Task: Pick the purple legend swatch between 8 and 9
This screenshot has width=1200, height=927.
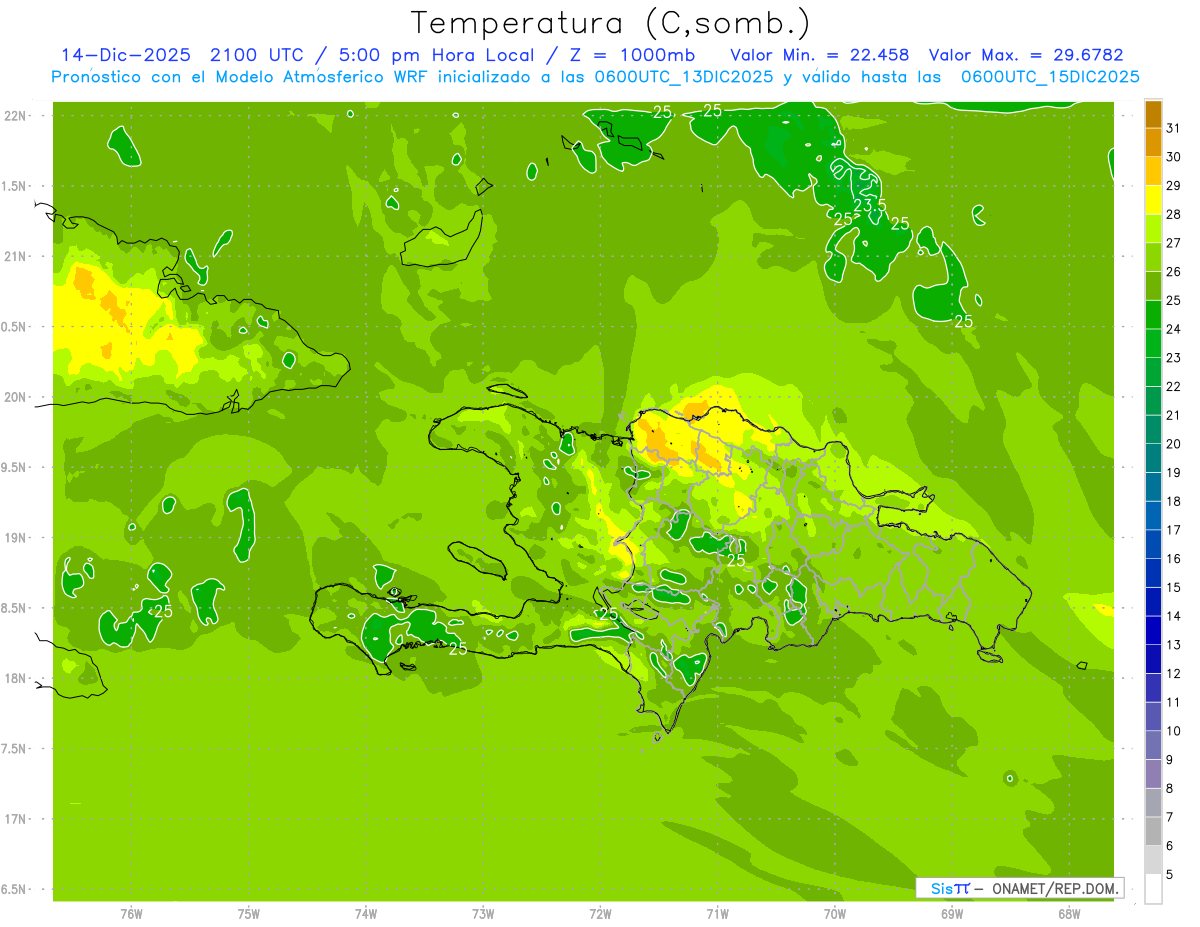Action: 1153,774
